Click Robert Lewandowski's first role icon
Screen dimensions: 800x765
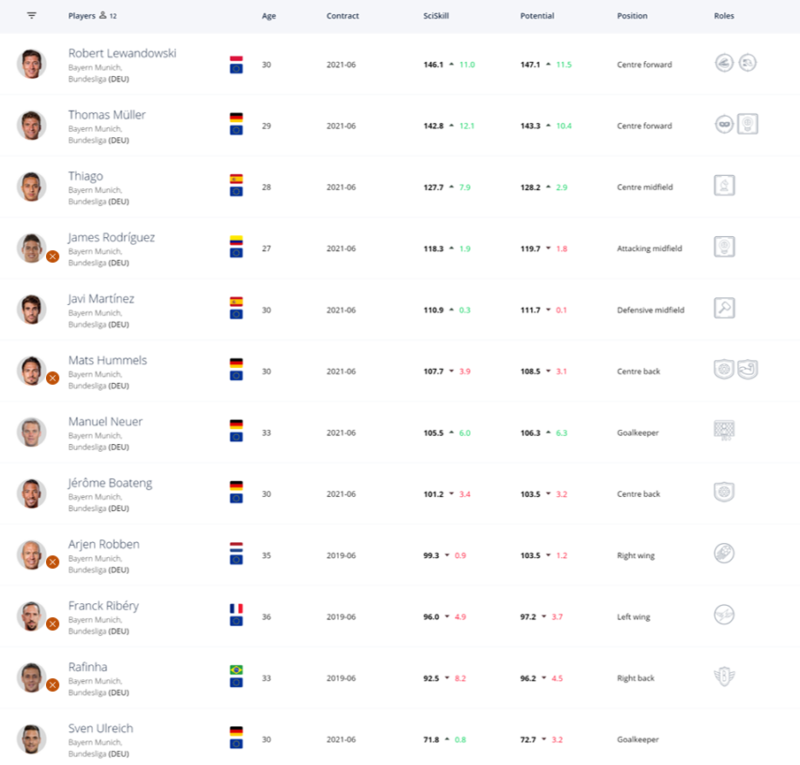click(x=724, y=63)
